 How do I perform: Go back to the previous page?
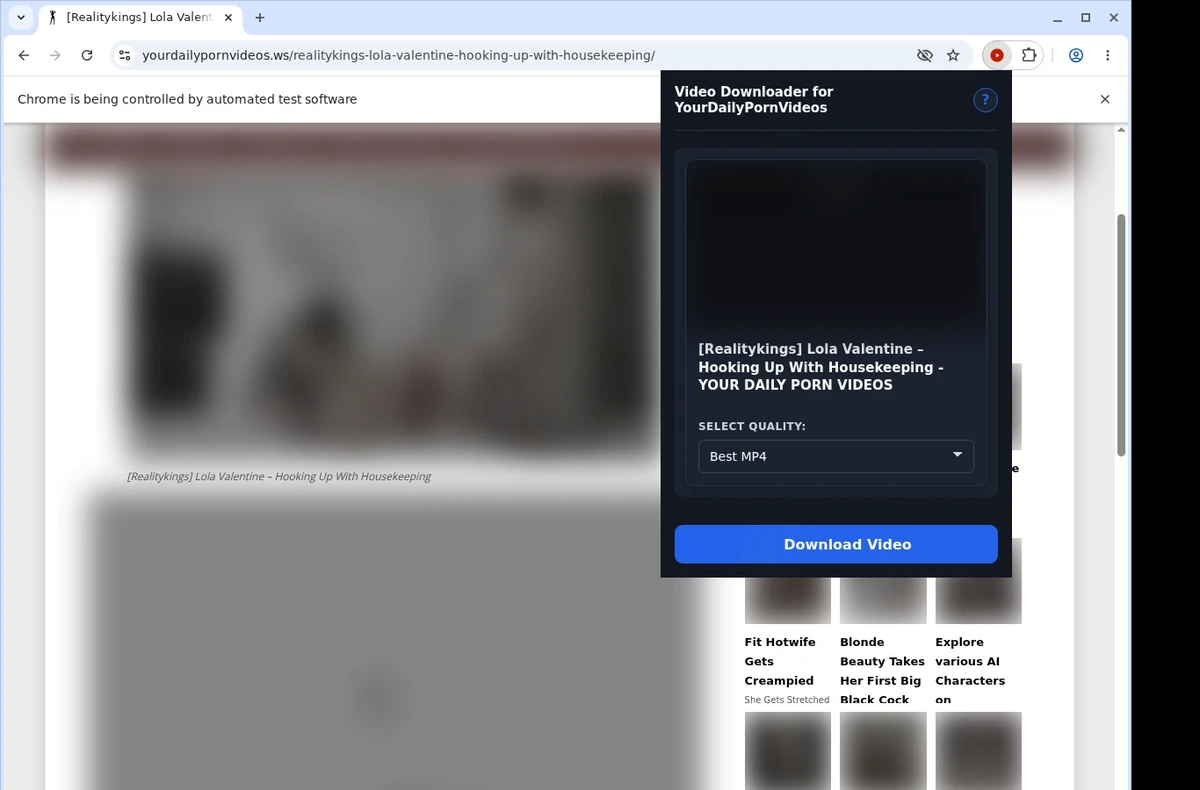click(x=24, y=56)
